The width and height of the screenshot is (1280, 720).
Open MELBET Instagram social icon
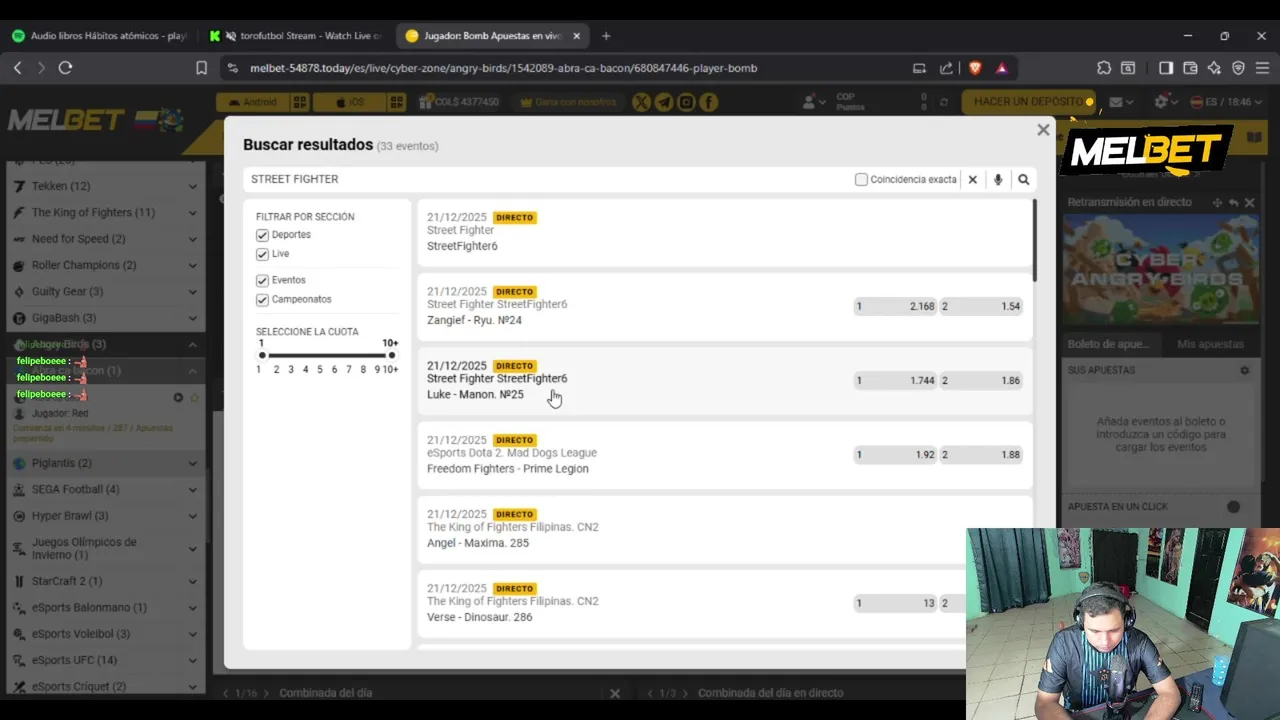click(686, 102)
